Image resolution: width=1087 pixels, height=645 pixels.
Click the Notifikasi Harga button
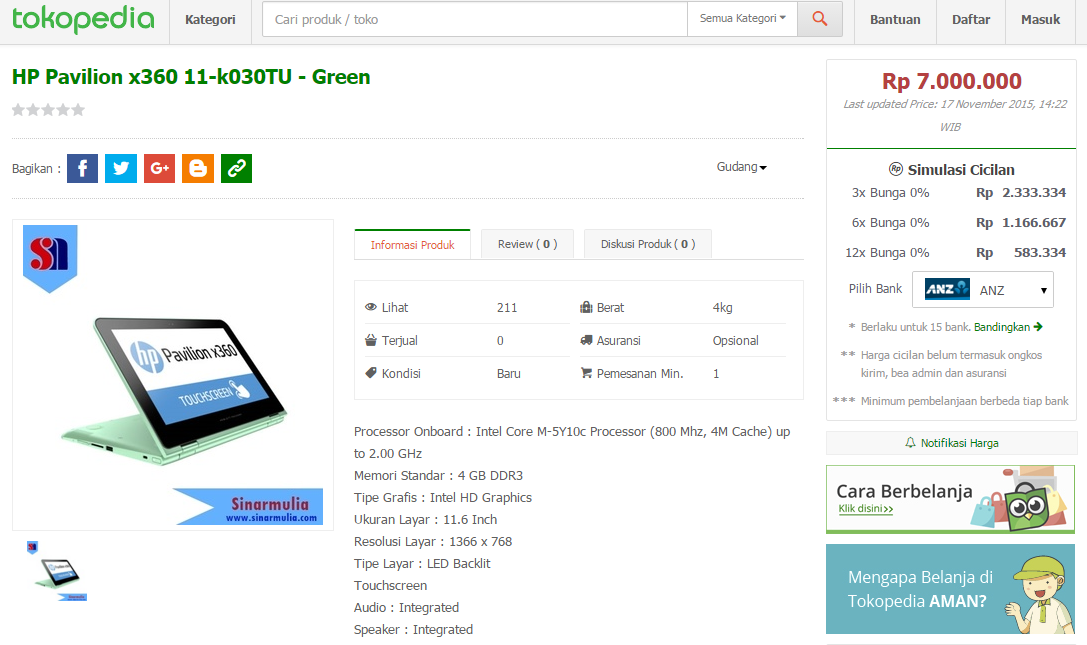[951, 442]
